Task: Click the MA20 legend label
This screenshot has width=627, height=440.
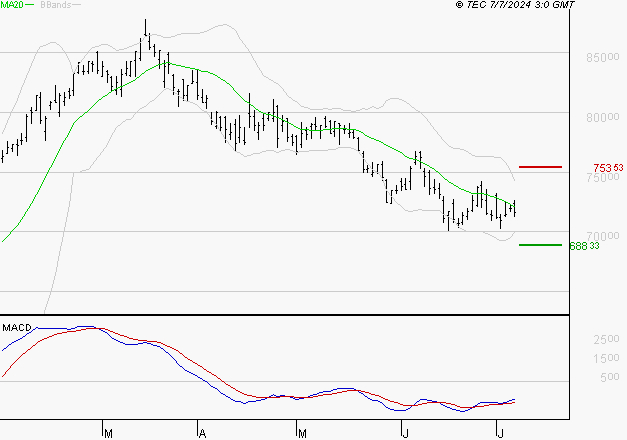Action: tap(12, 5)
